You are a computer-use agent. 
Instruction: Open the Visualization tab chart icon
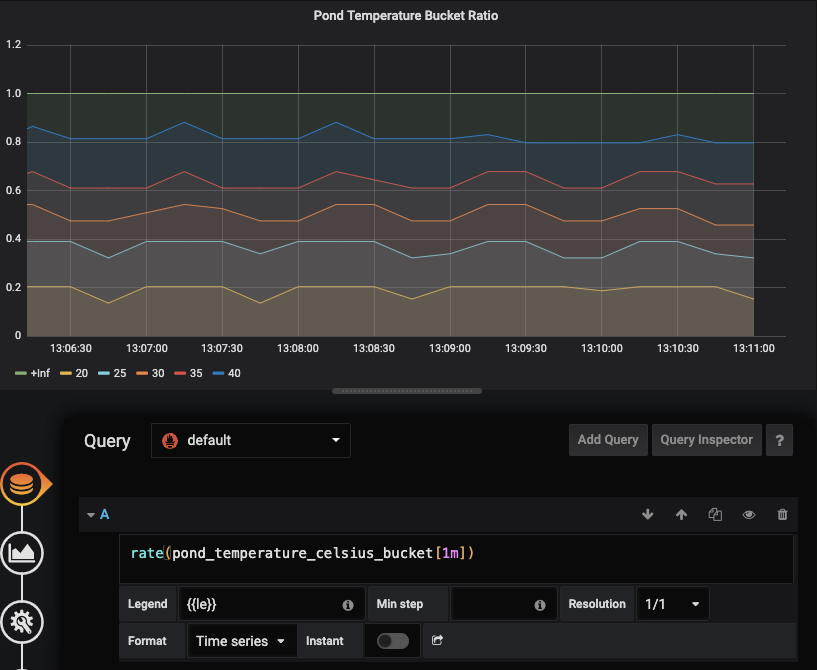(22, 553)
